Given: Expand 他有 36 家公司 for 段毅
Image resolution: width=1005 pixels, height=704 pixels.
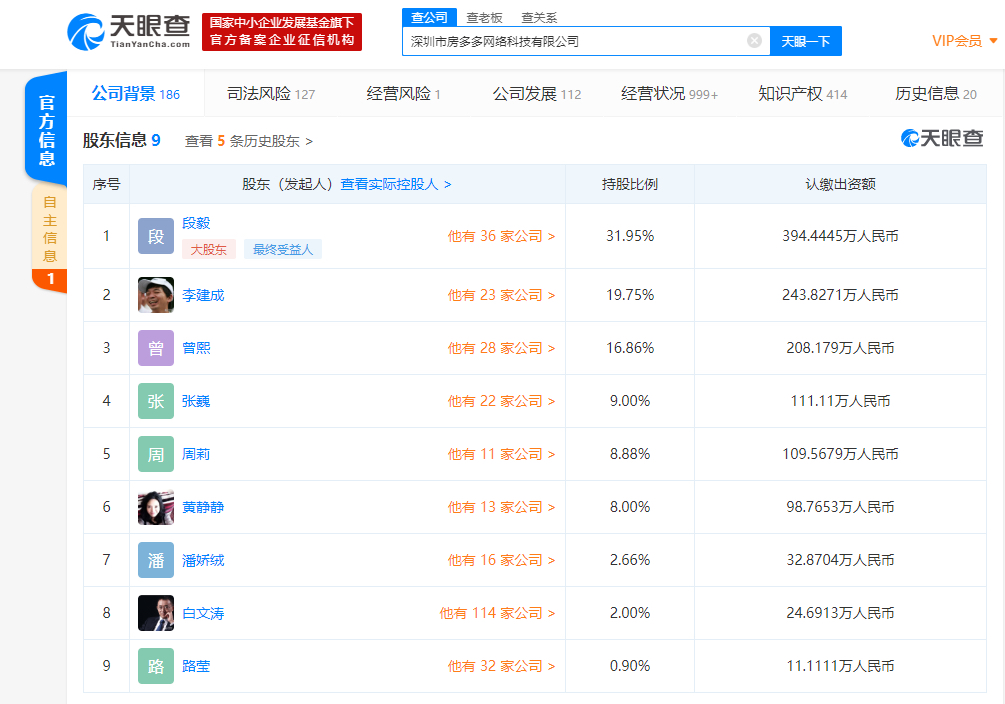Looking at the screenshot, I should (501, 236).
